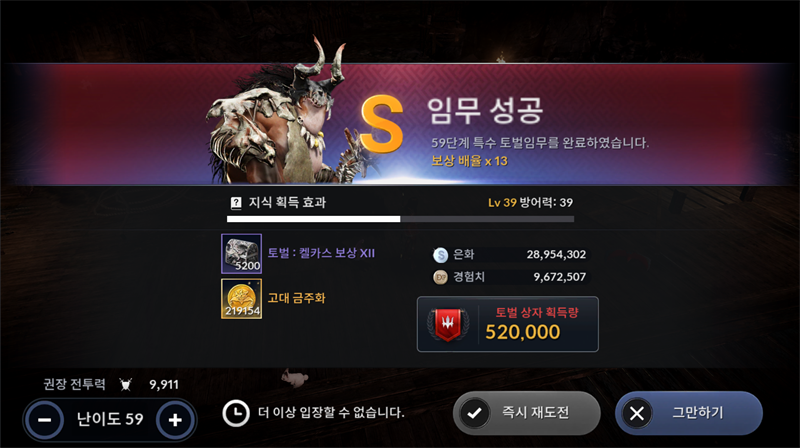Tap the red subjugation box emblem

point(448,324)
